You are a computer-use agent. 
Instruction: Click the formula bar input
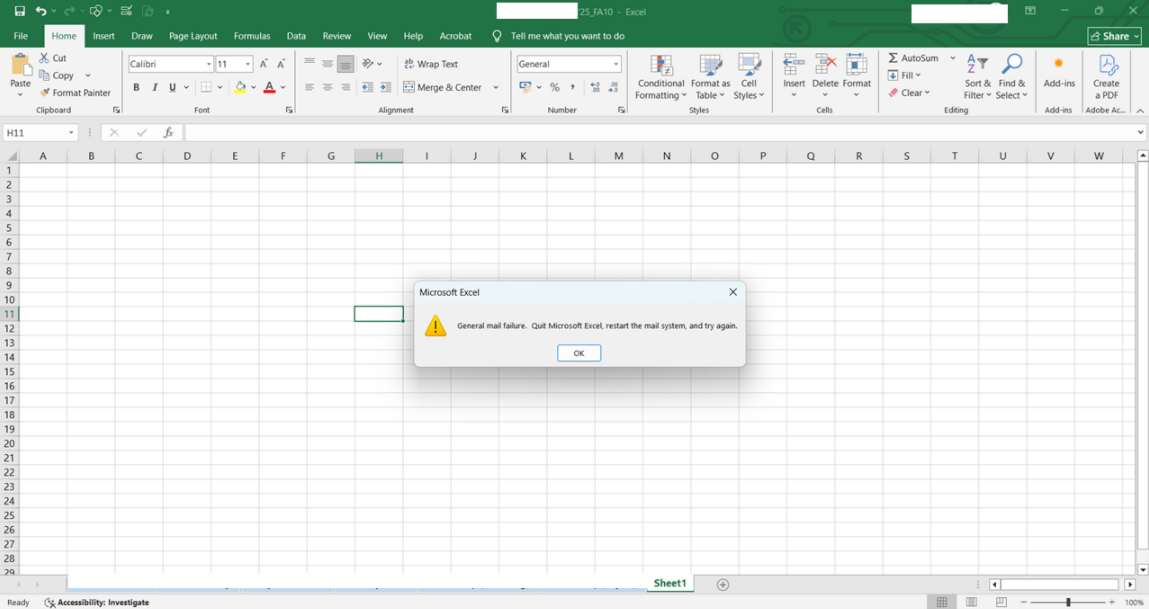pos(659,133)
